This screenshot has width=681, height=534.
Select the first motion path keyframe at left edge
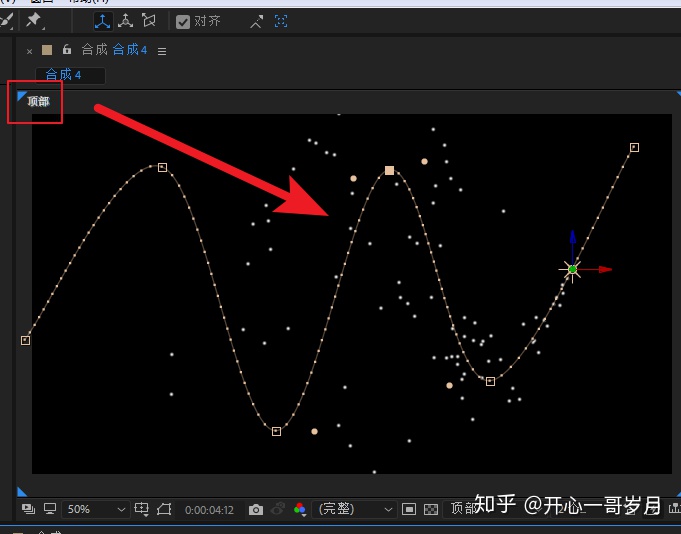pyautogui.click(x=26, y=340)
